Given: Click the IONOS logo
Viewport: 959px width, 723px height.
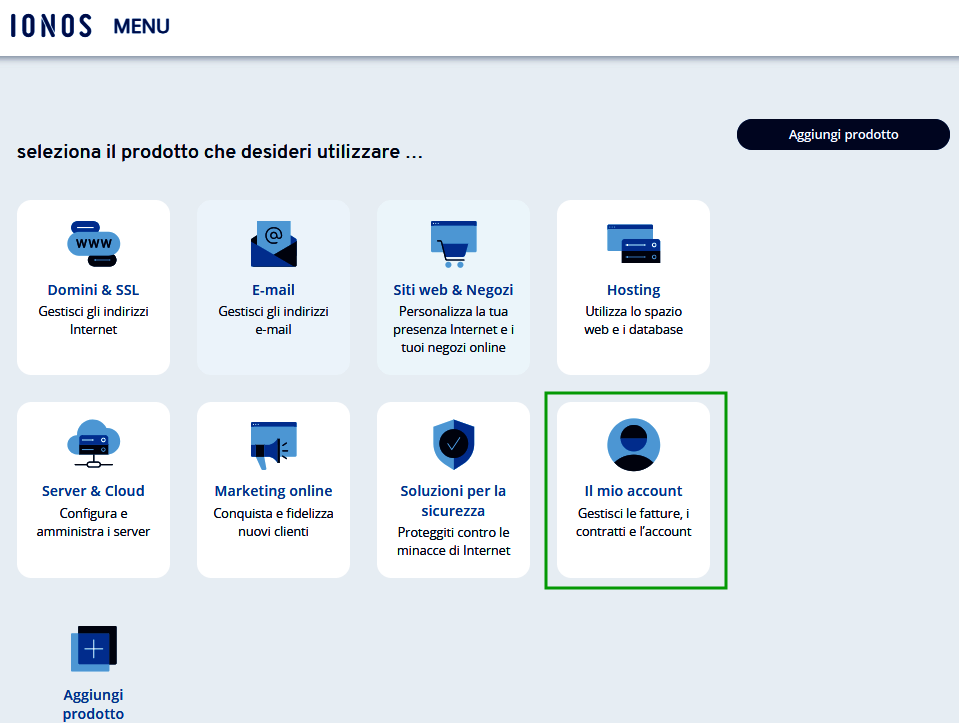Looking at the screenshot, I should [51, 27].
